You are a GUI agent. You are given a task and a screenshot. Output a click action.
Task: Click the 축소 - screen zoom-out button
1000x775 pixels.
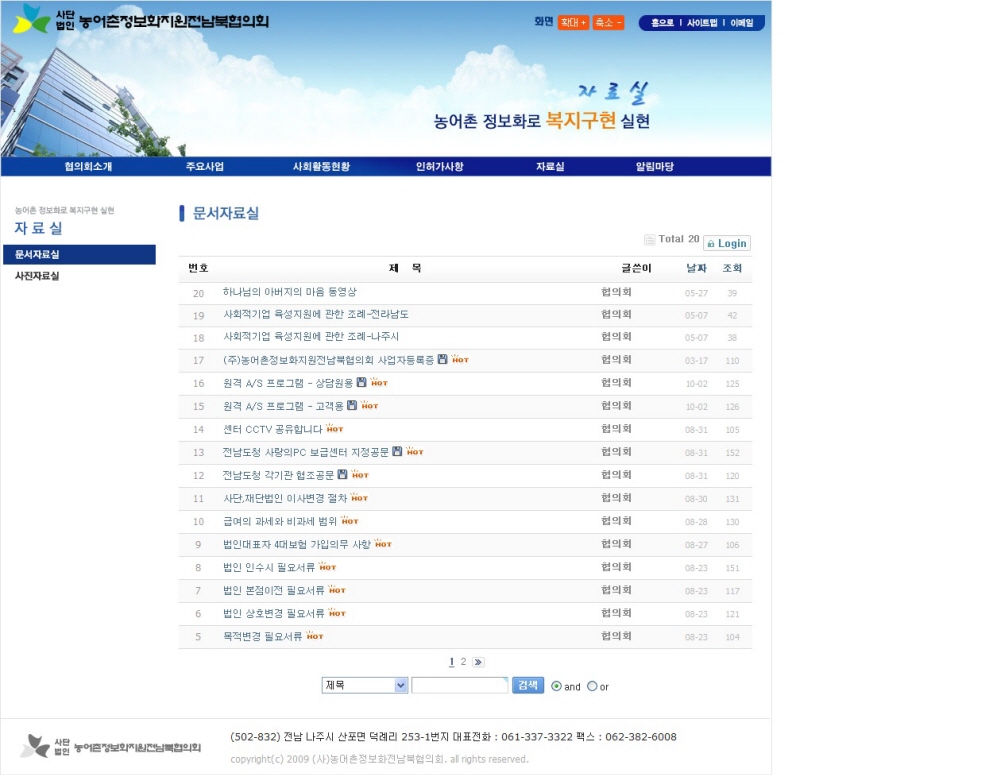tap(608, 22)
